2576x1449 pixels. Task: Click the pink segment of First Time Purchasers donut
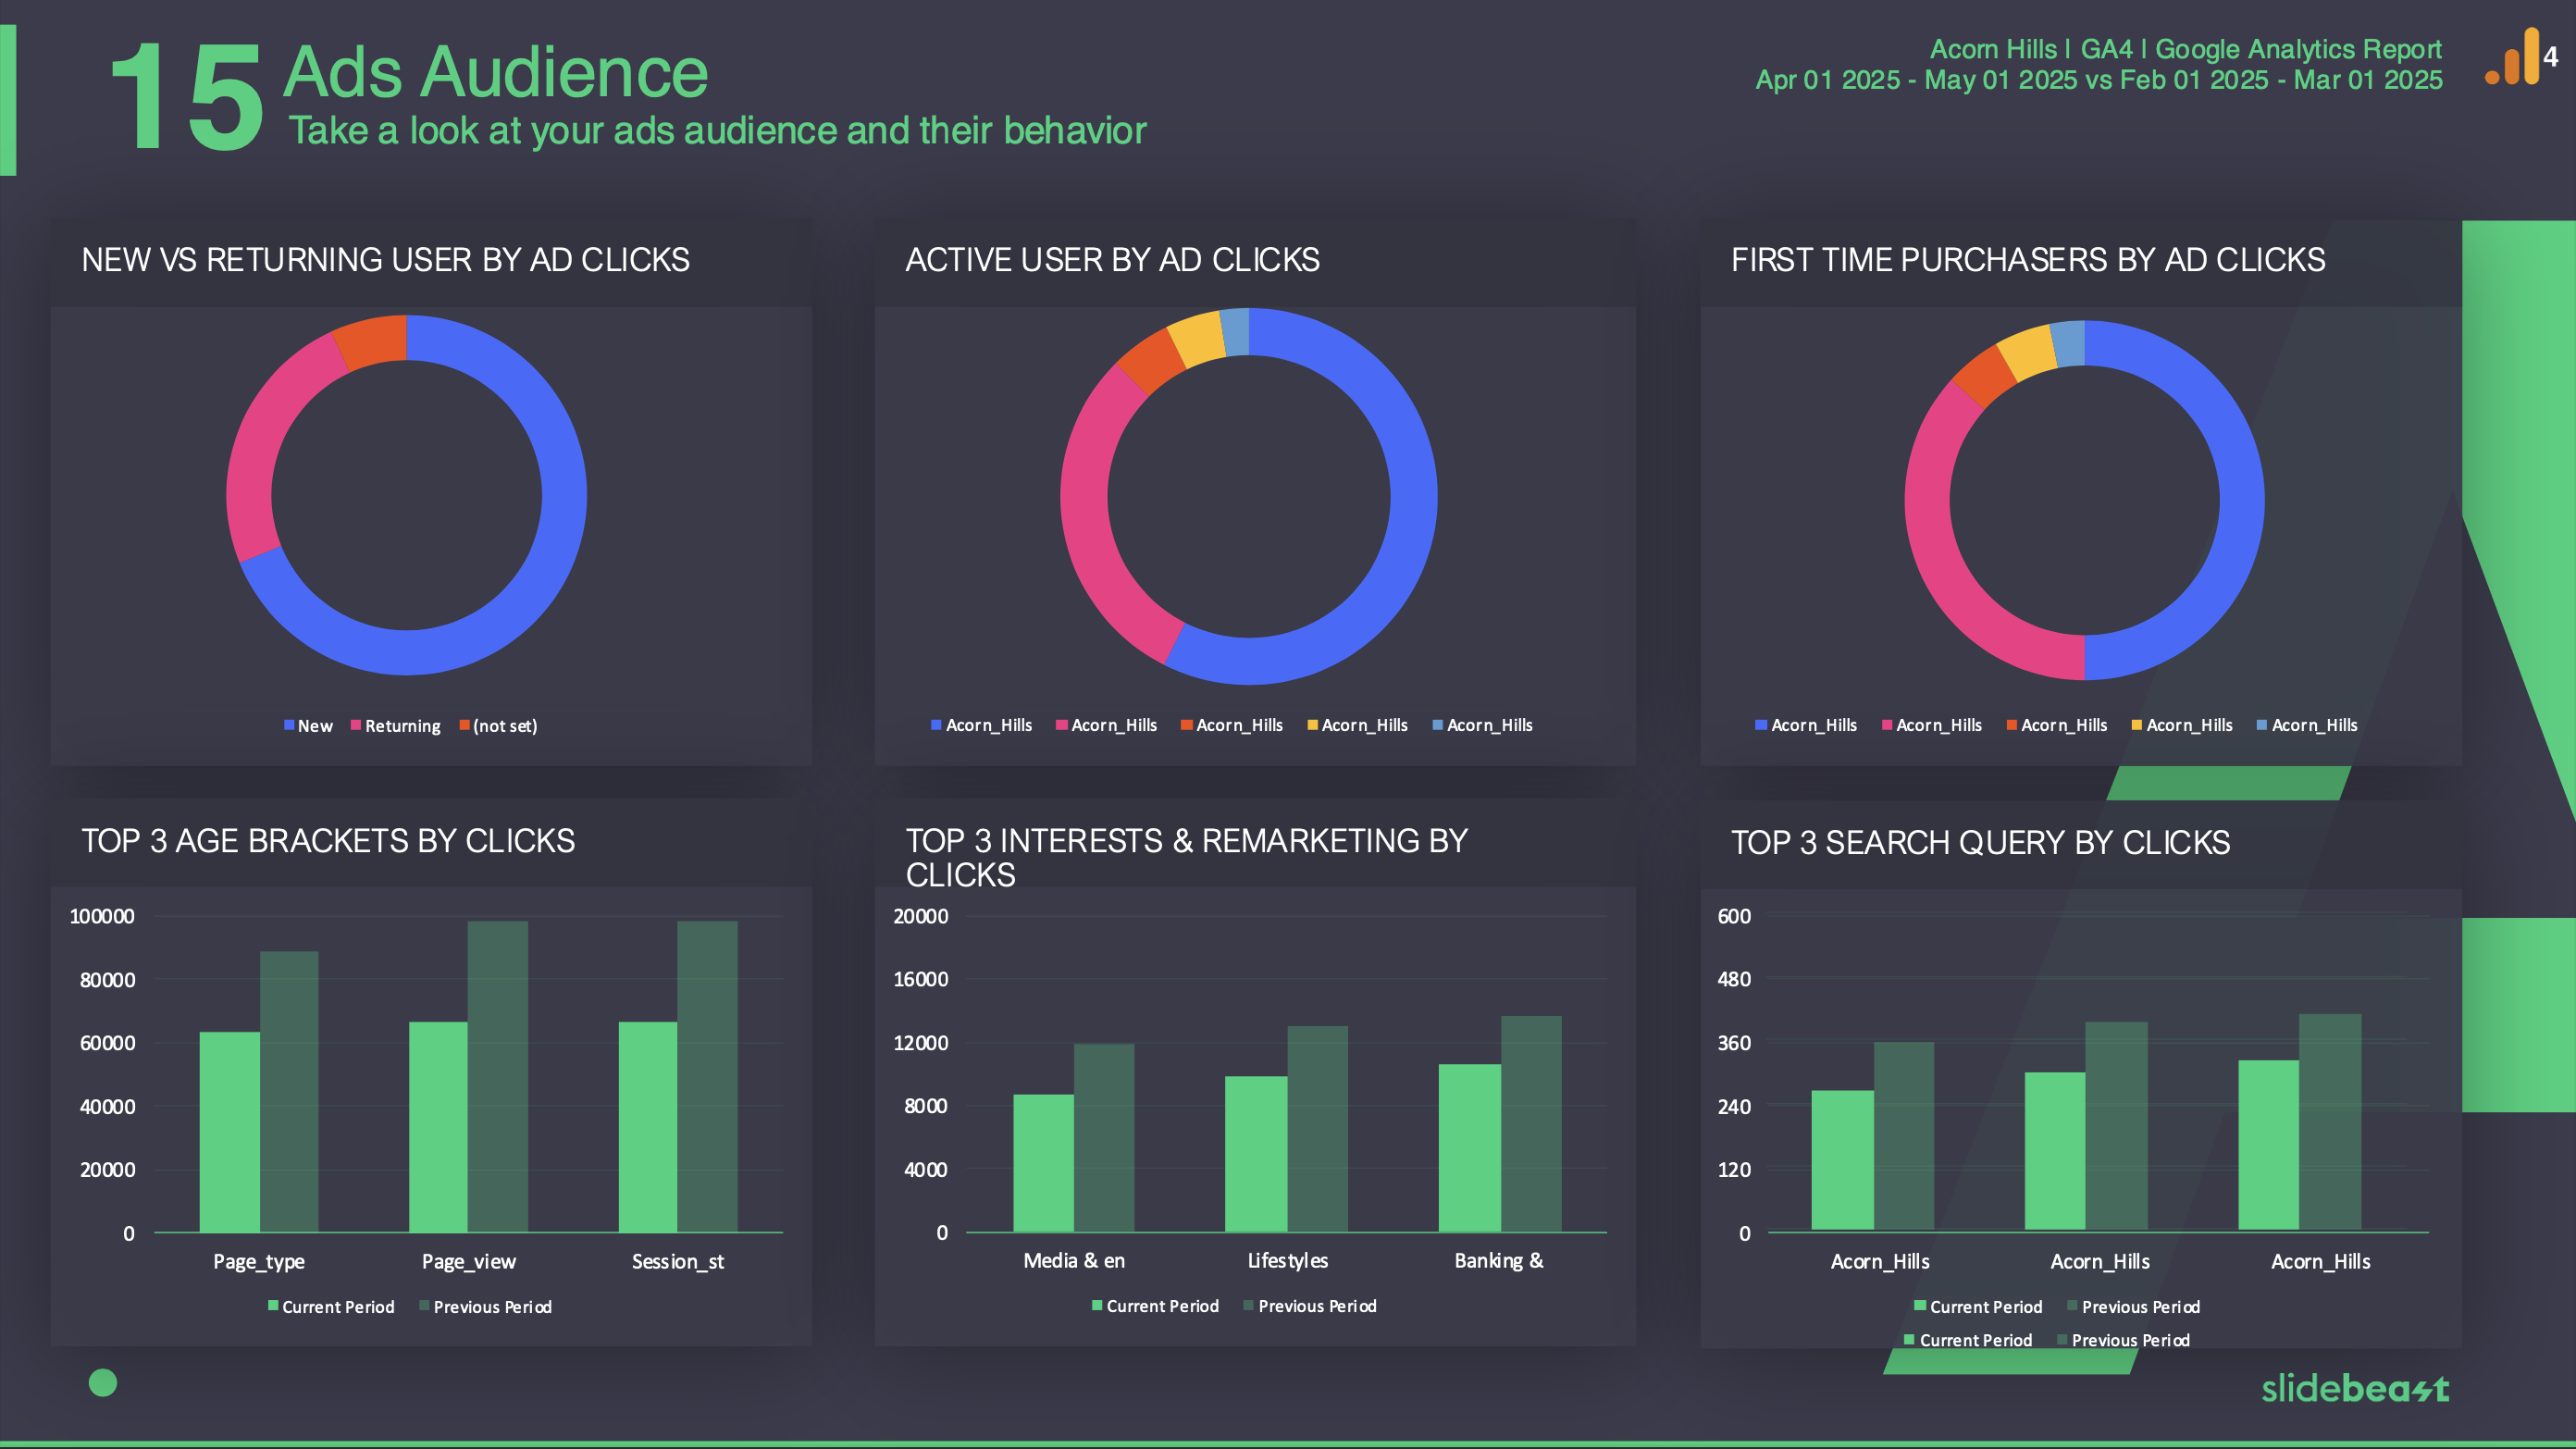pyautogui.click(x=1935, y=560)
